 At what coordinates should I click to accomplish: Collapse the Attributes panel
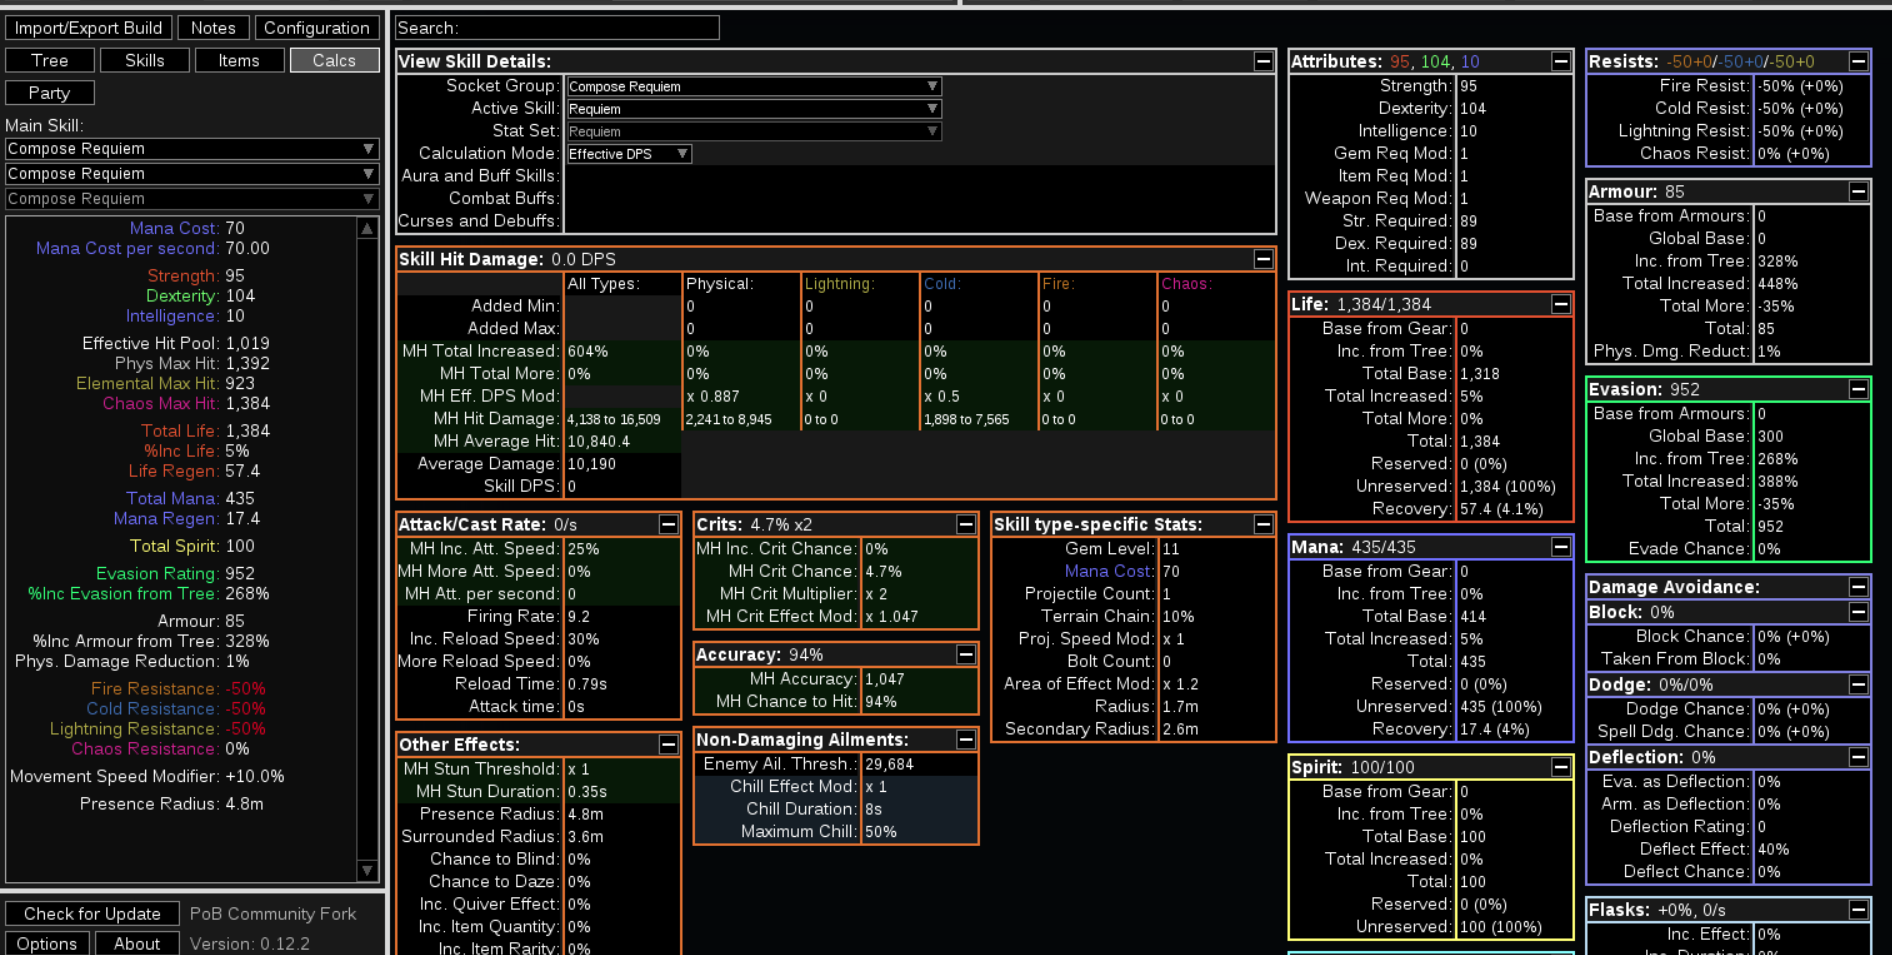[x=1560, y=61]
